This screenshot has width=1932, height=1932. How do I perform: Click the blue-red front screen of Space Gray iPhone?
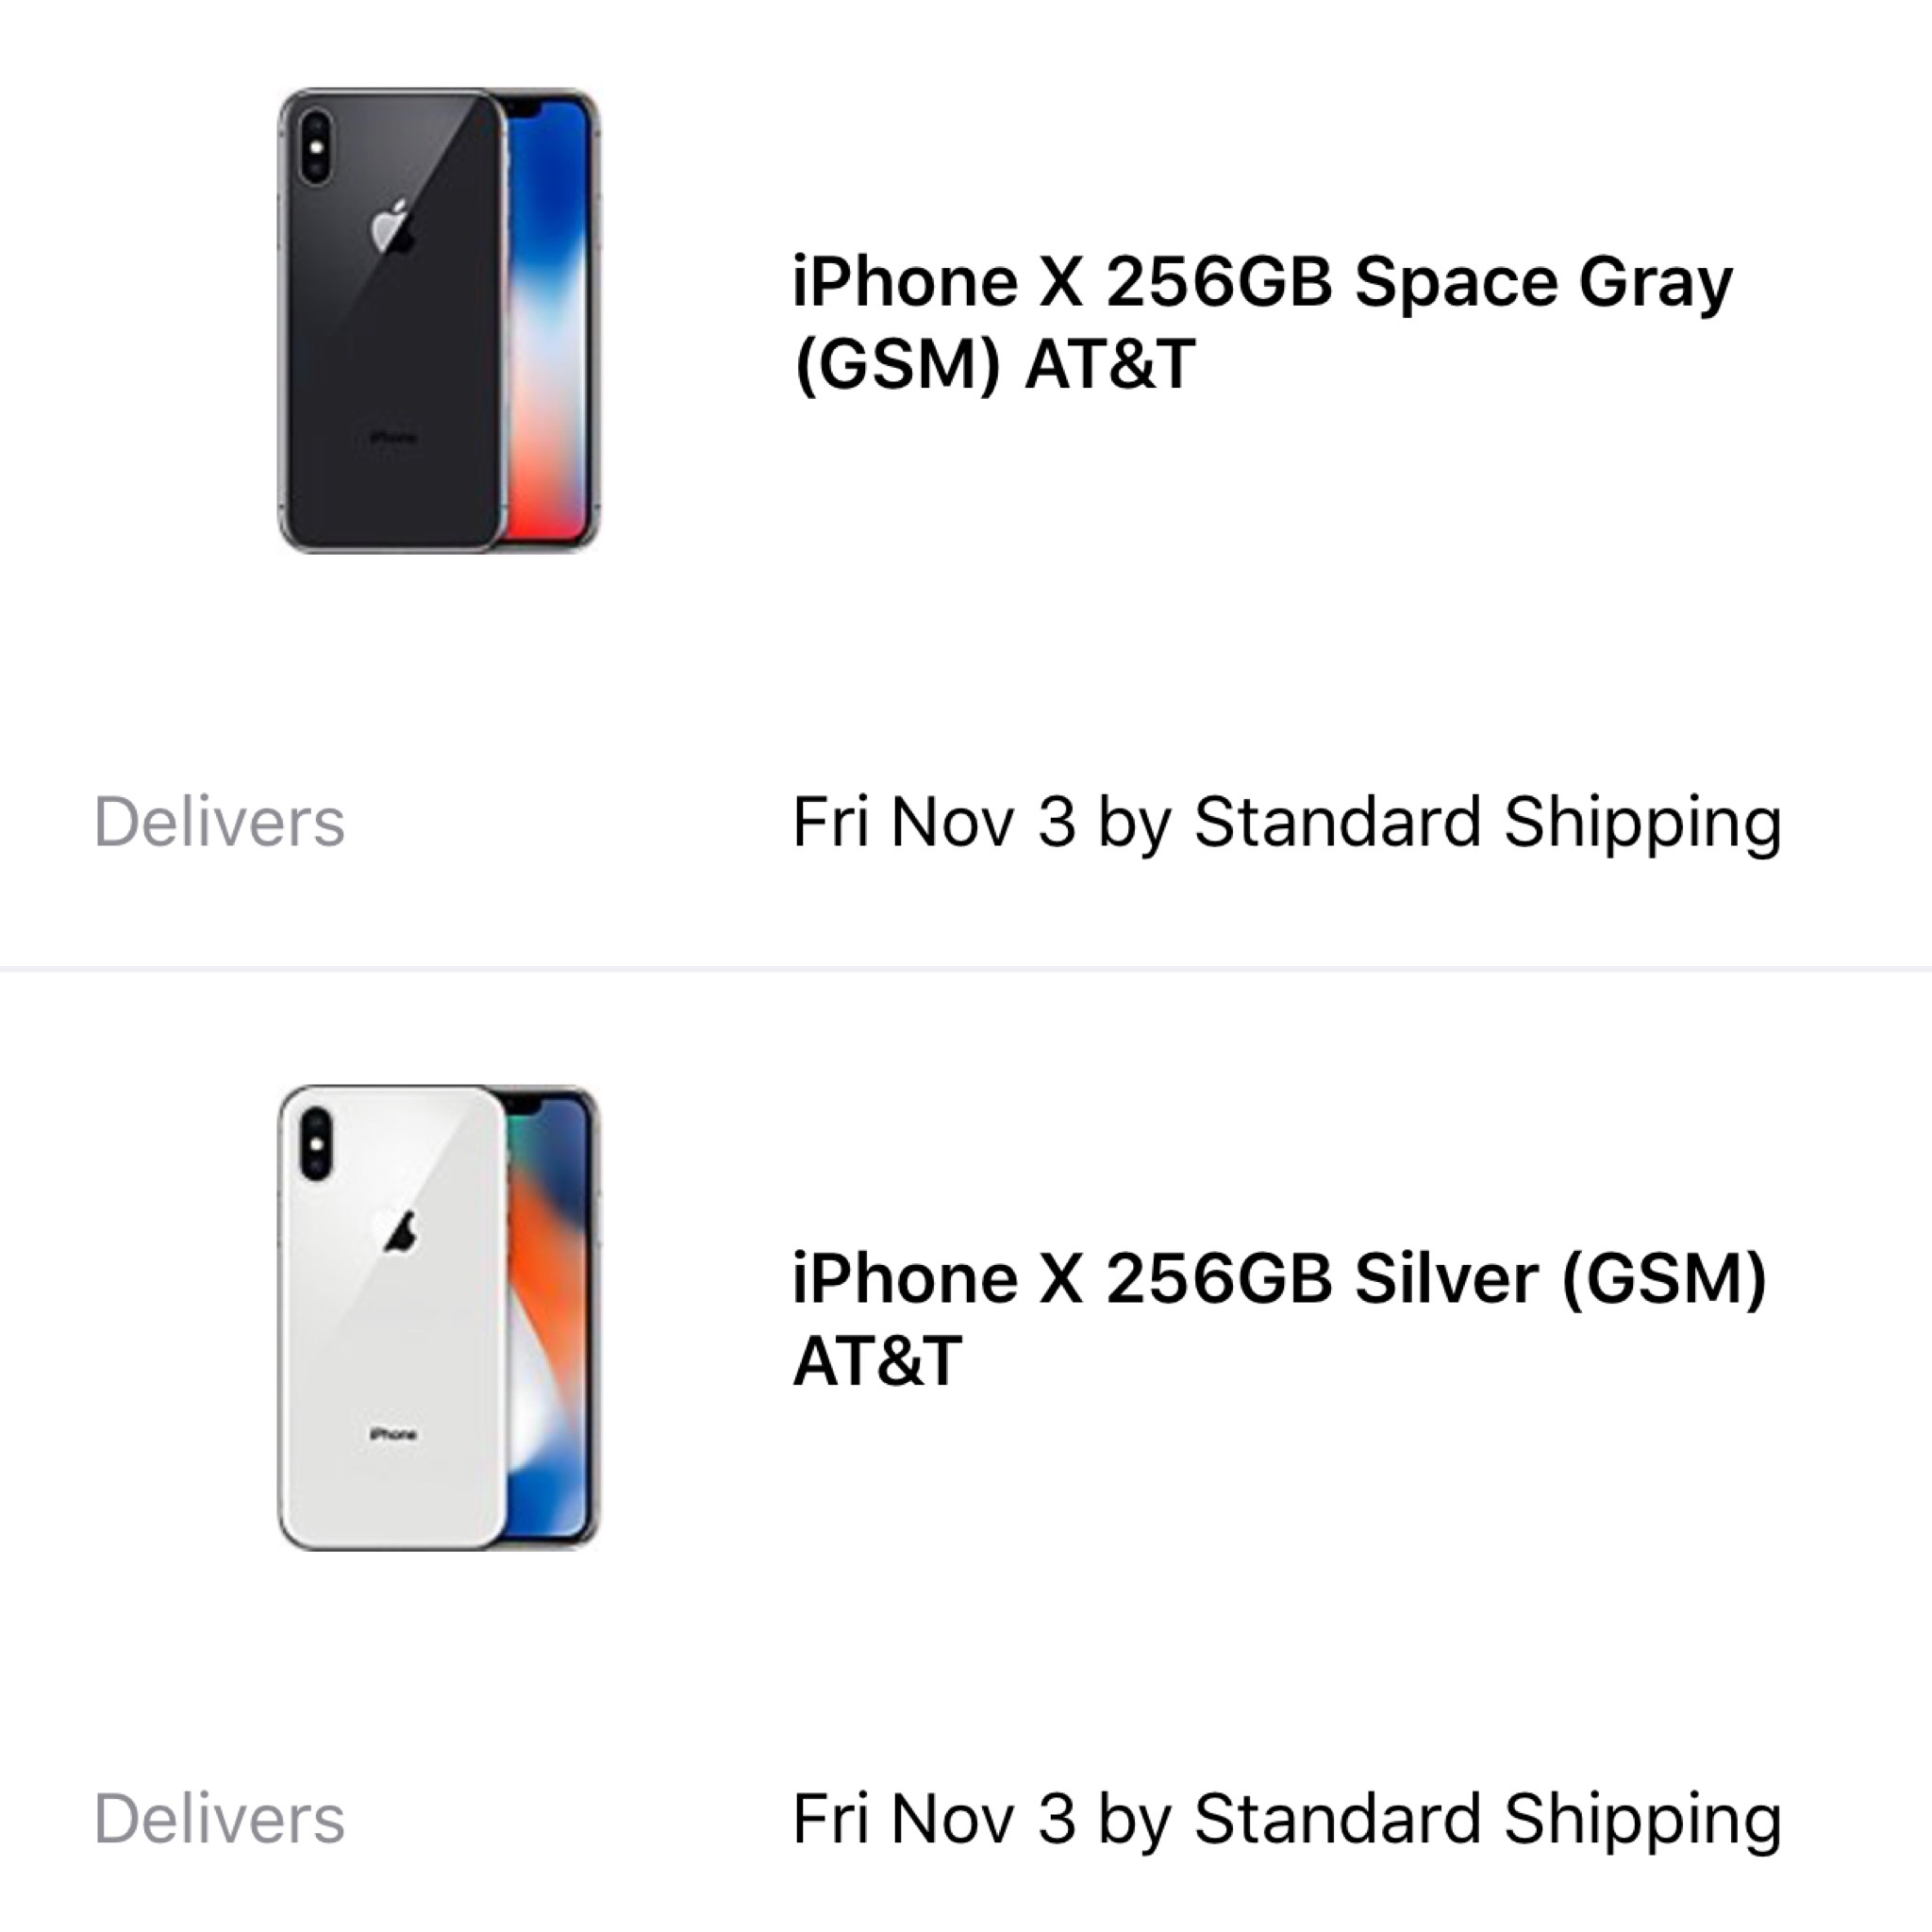tap(546, 322)
